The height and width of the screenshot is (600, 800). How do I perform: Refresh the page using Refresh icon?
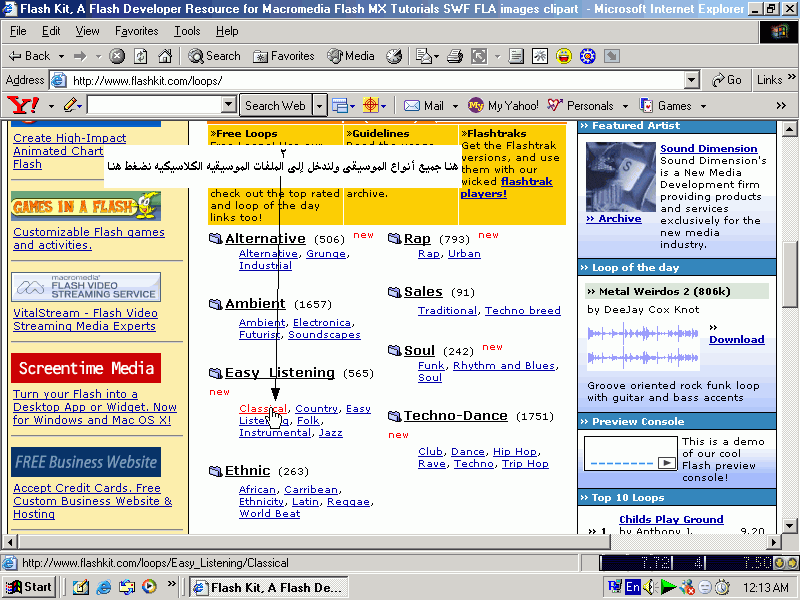(x=140, y=56)
